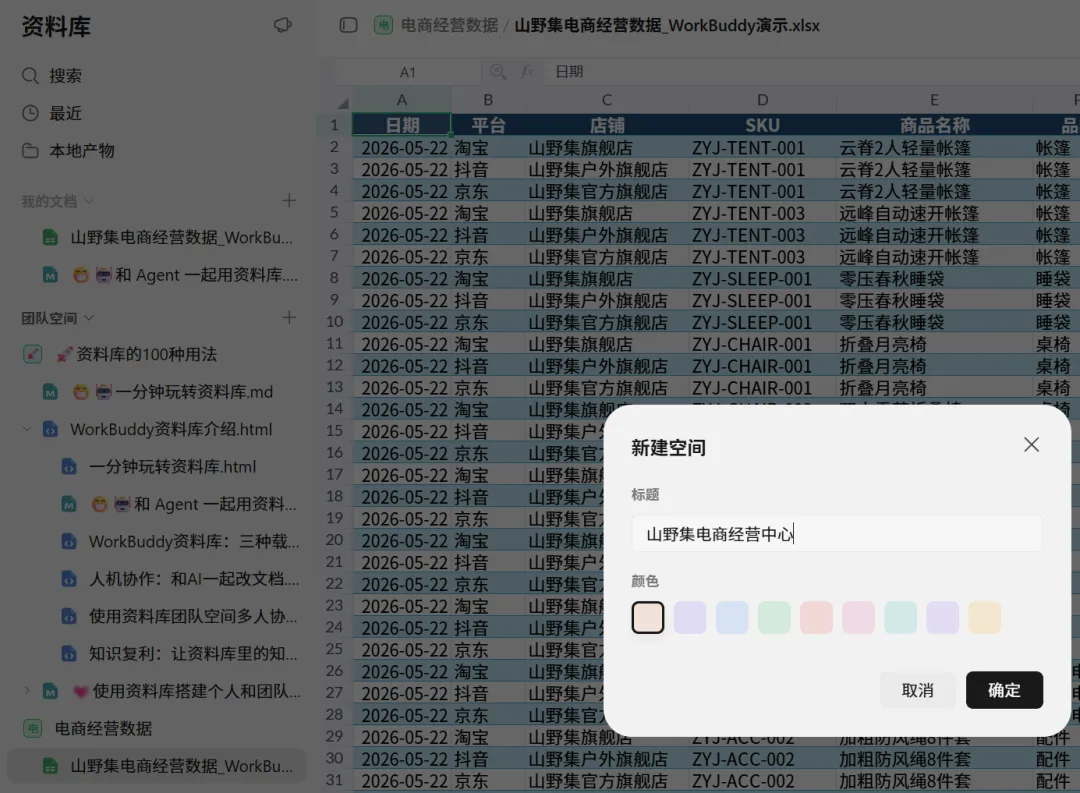Image resolution: width=1080 pixels, height=793 pixels.
Task: Open WorkBuddy资料库：三种载... document
Action: pos(194,542)
